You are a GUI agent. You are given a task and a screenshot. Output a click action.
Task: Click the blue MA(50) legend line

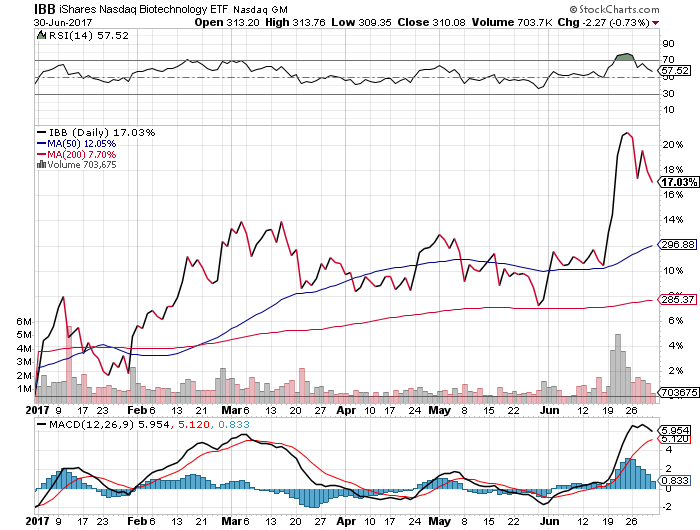tap(42, 144)
